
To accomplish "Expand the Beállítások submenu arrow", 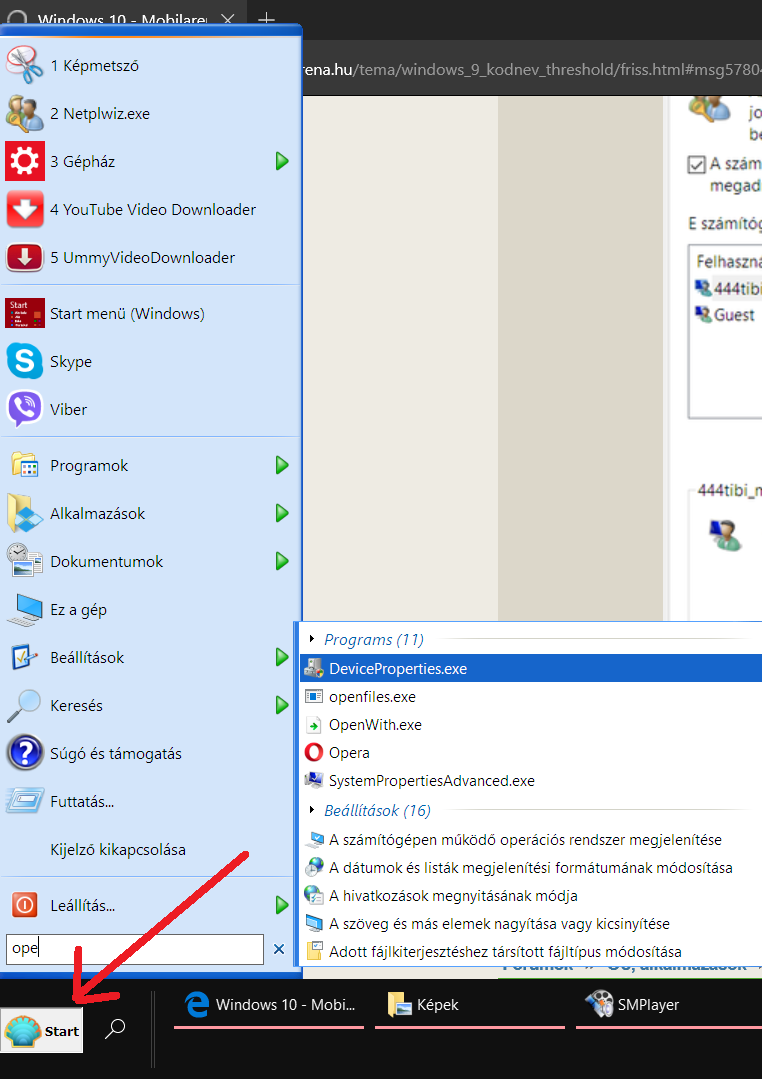I will 282,657.
